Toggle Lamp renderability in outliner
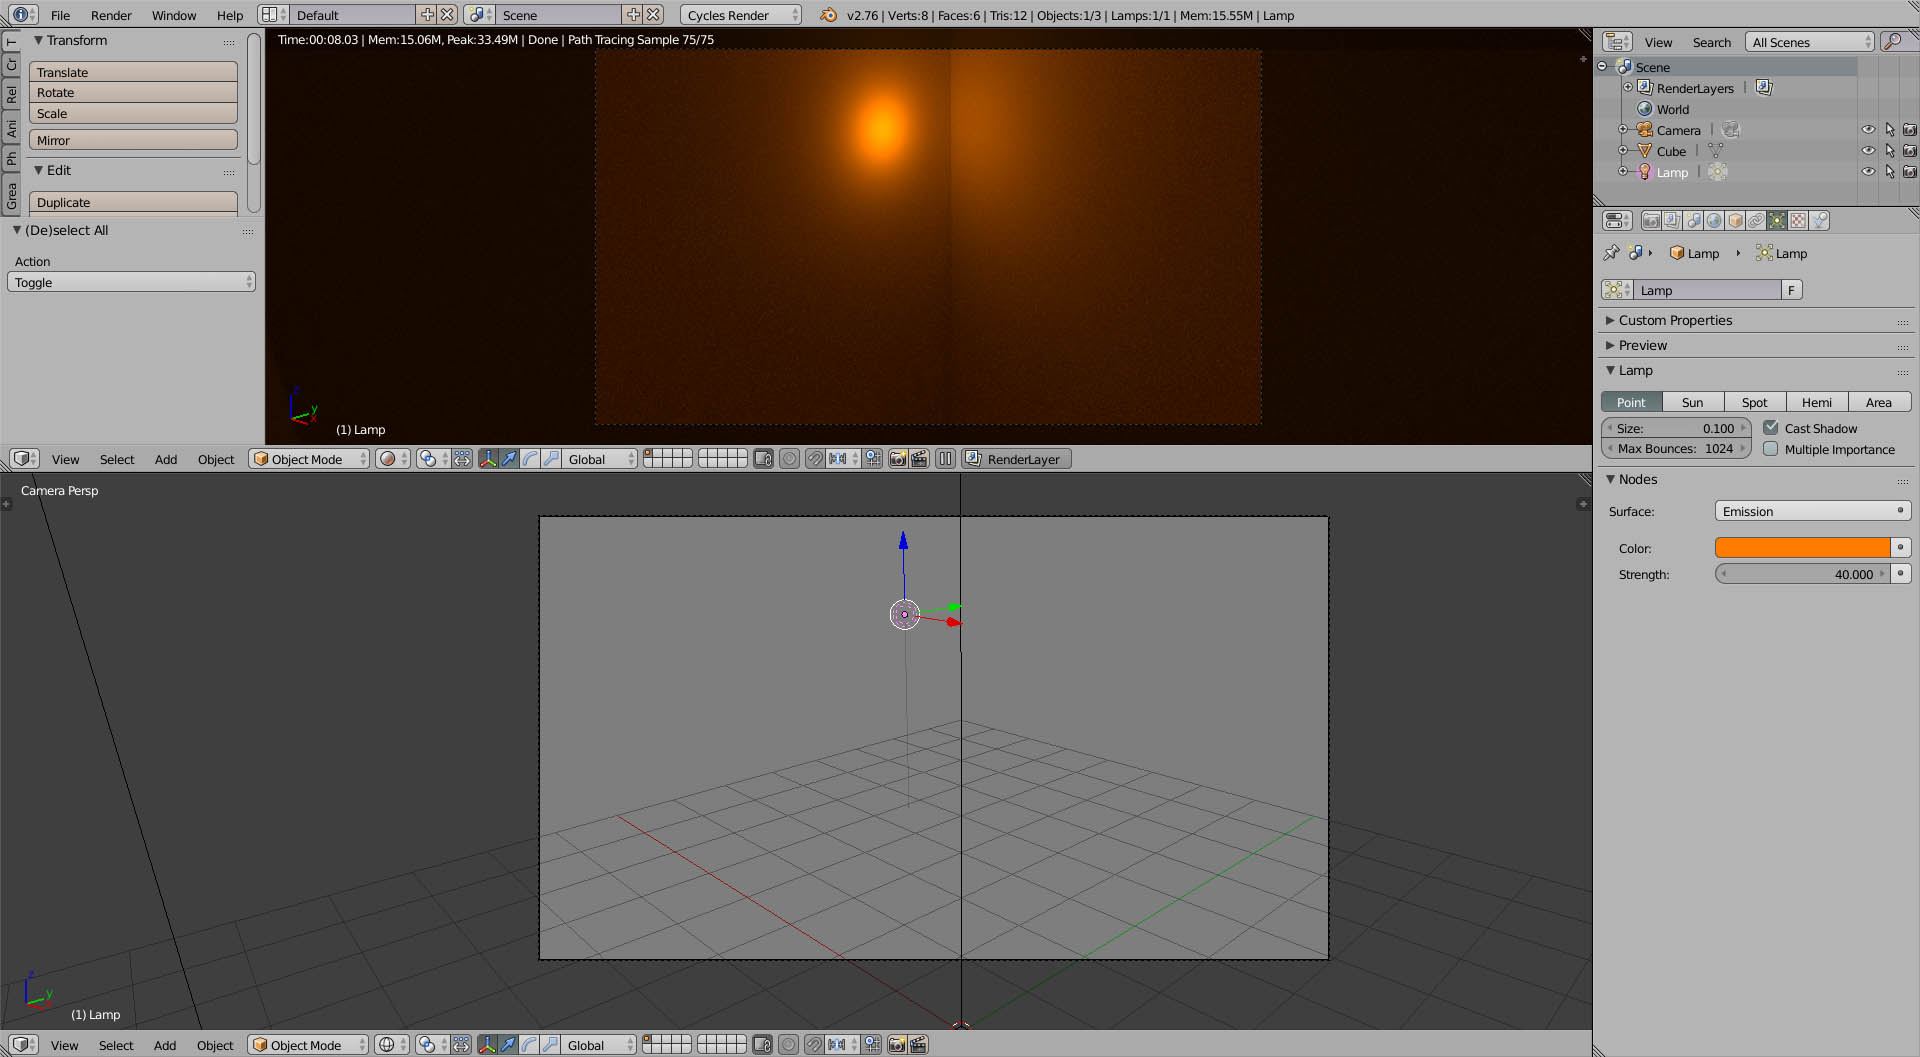The width and height of the screenshot is (1920, 1057). pyautogui.click(x=1910, y=172)
